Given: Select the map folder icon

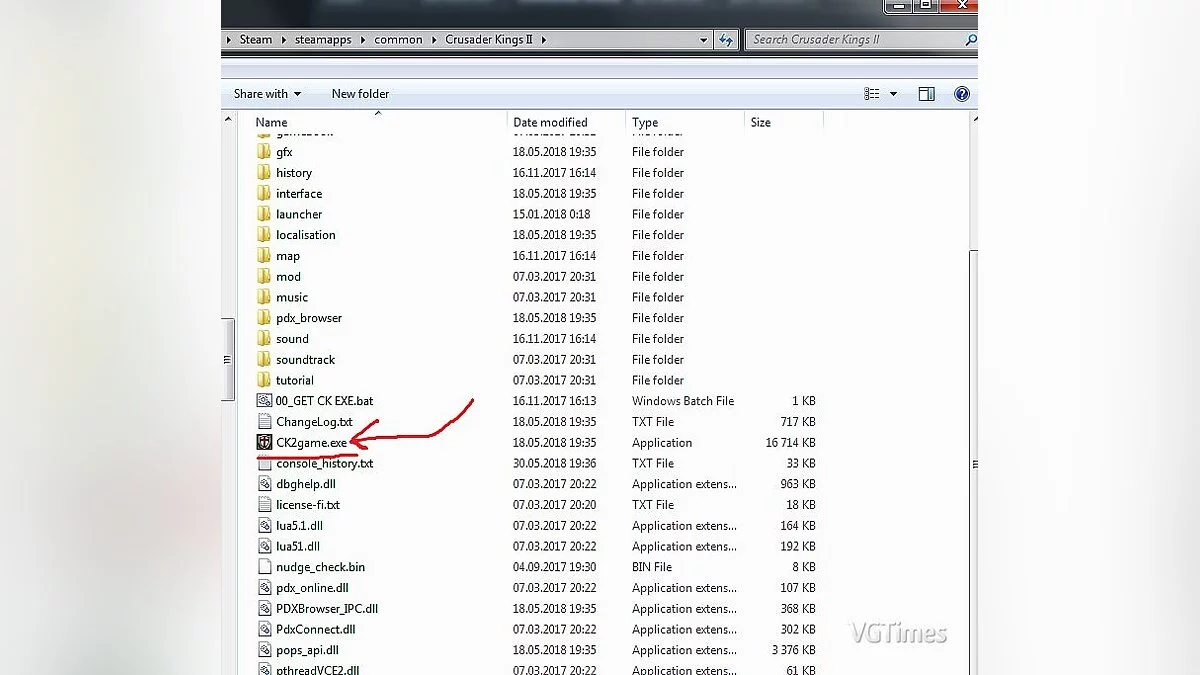Looking at the screenshot, I should coord(264,256).
